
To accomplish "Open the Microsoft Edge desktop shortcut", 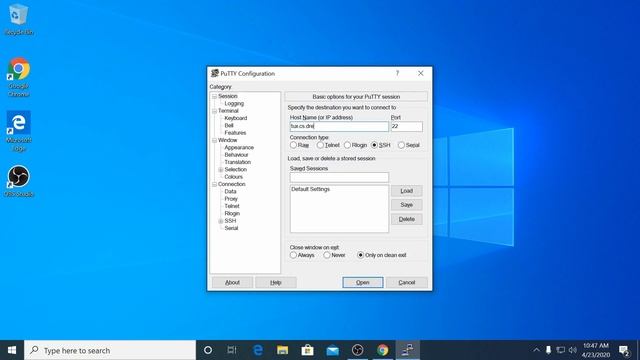I will (x=18, y=131).
